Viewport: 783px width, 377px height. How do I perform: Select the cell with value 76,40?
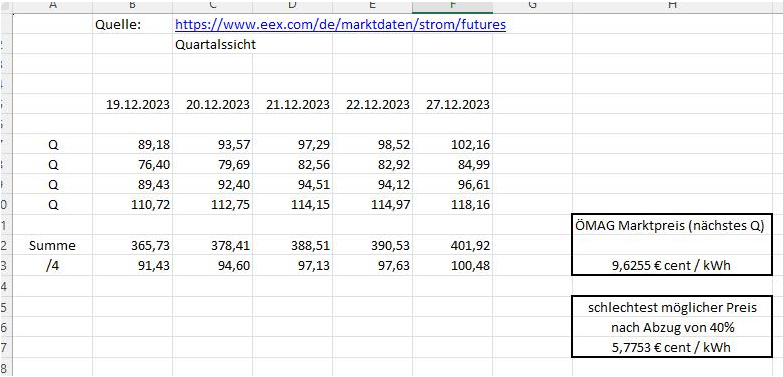coord(132,165)
